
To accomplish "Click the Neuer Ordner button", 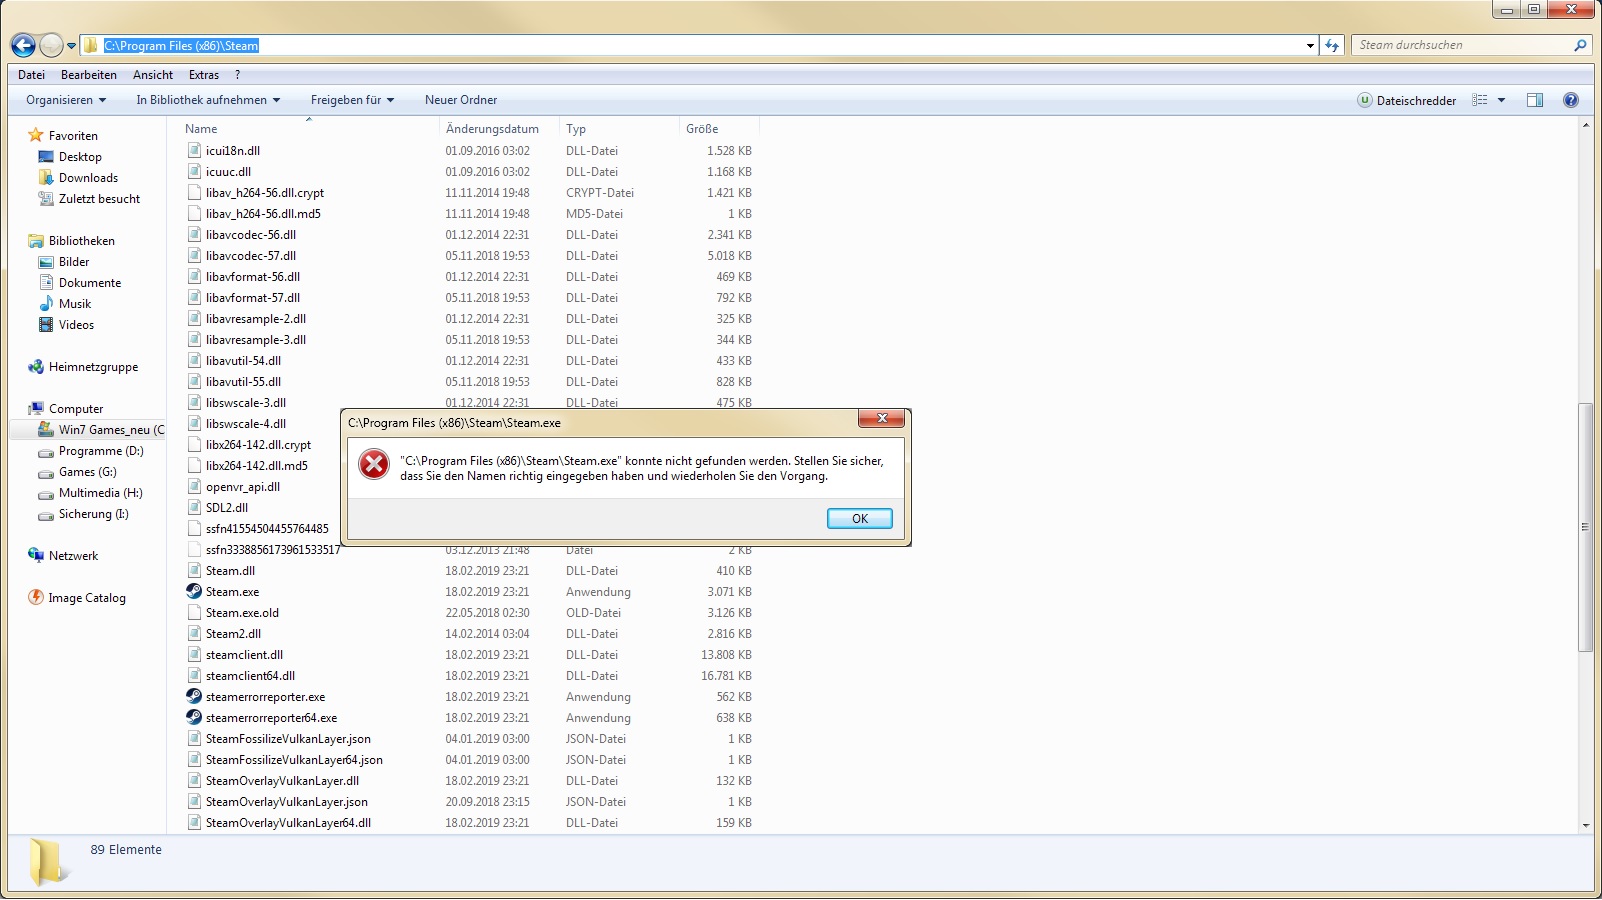I will pyautogui.click(x=461, y=100).
